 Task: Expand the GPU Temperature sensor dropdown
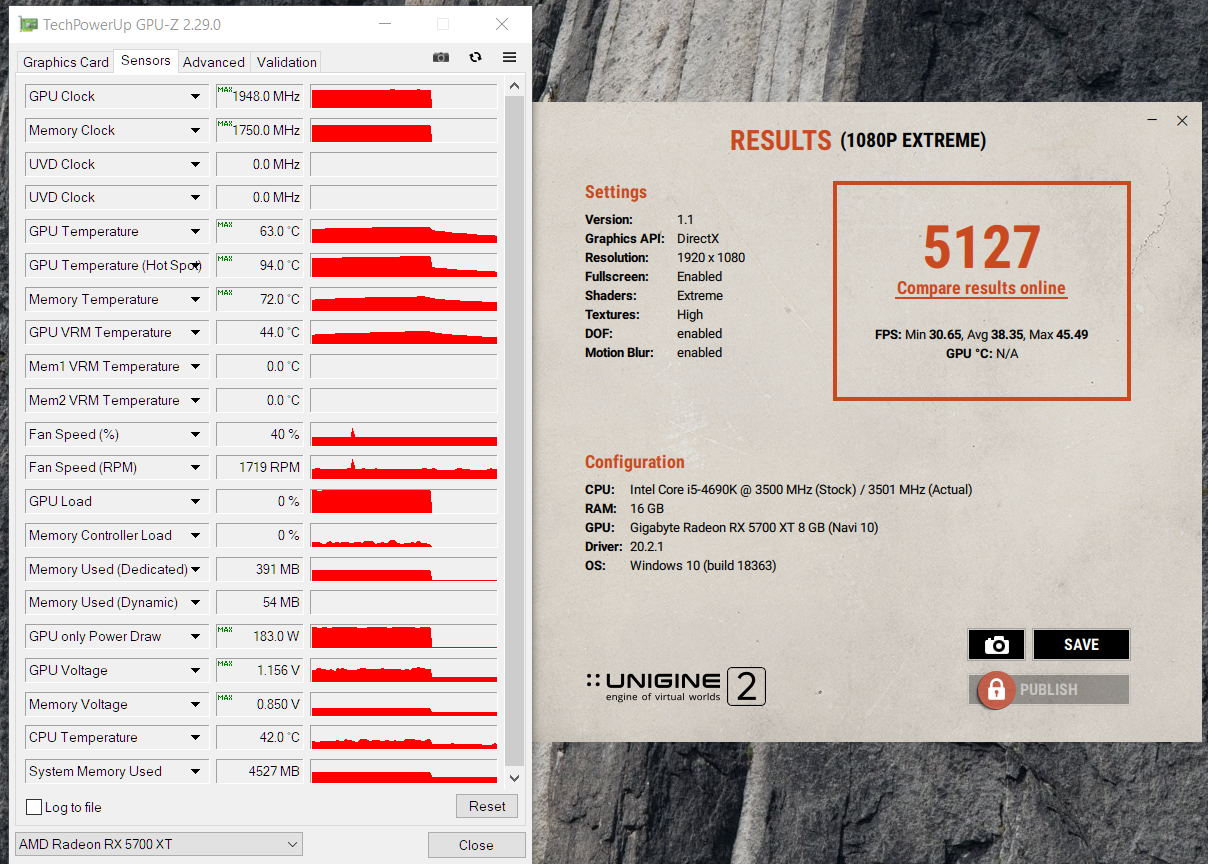(x=195, y=232)
